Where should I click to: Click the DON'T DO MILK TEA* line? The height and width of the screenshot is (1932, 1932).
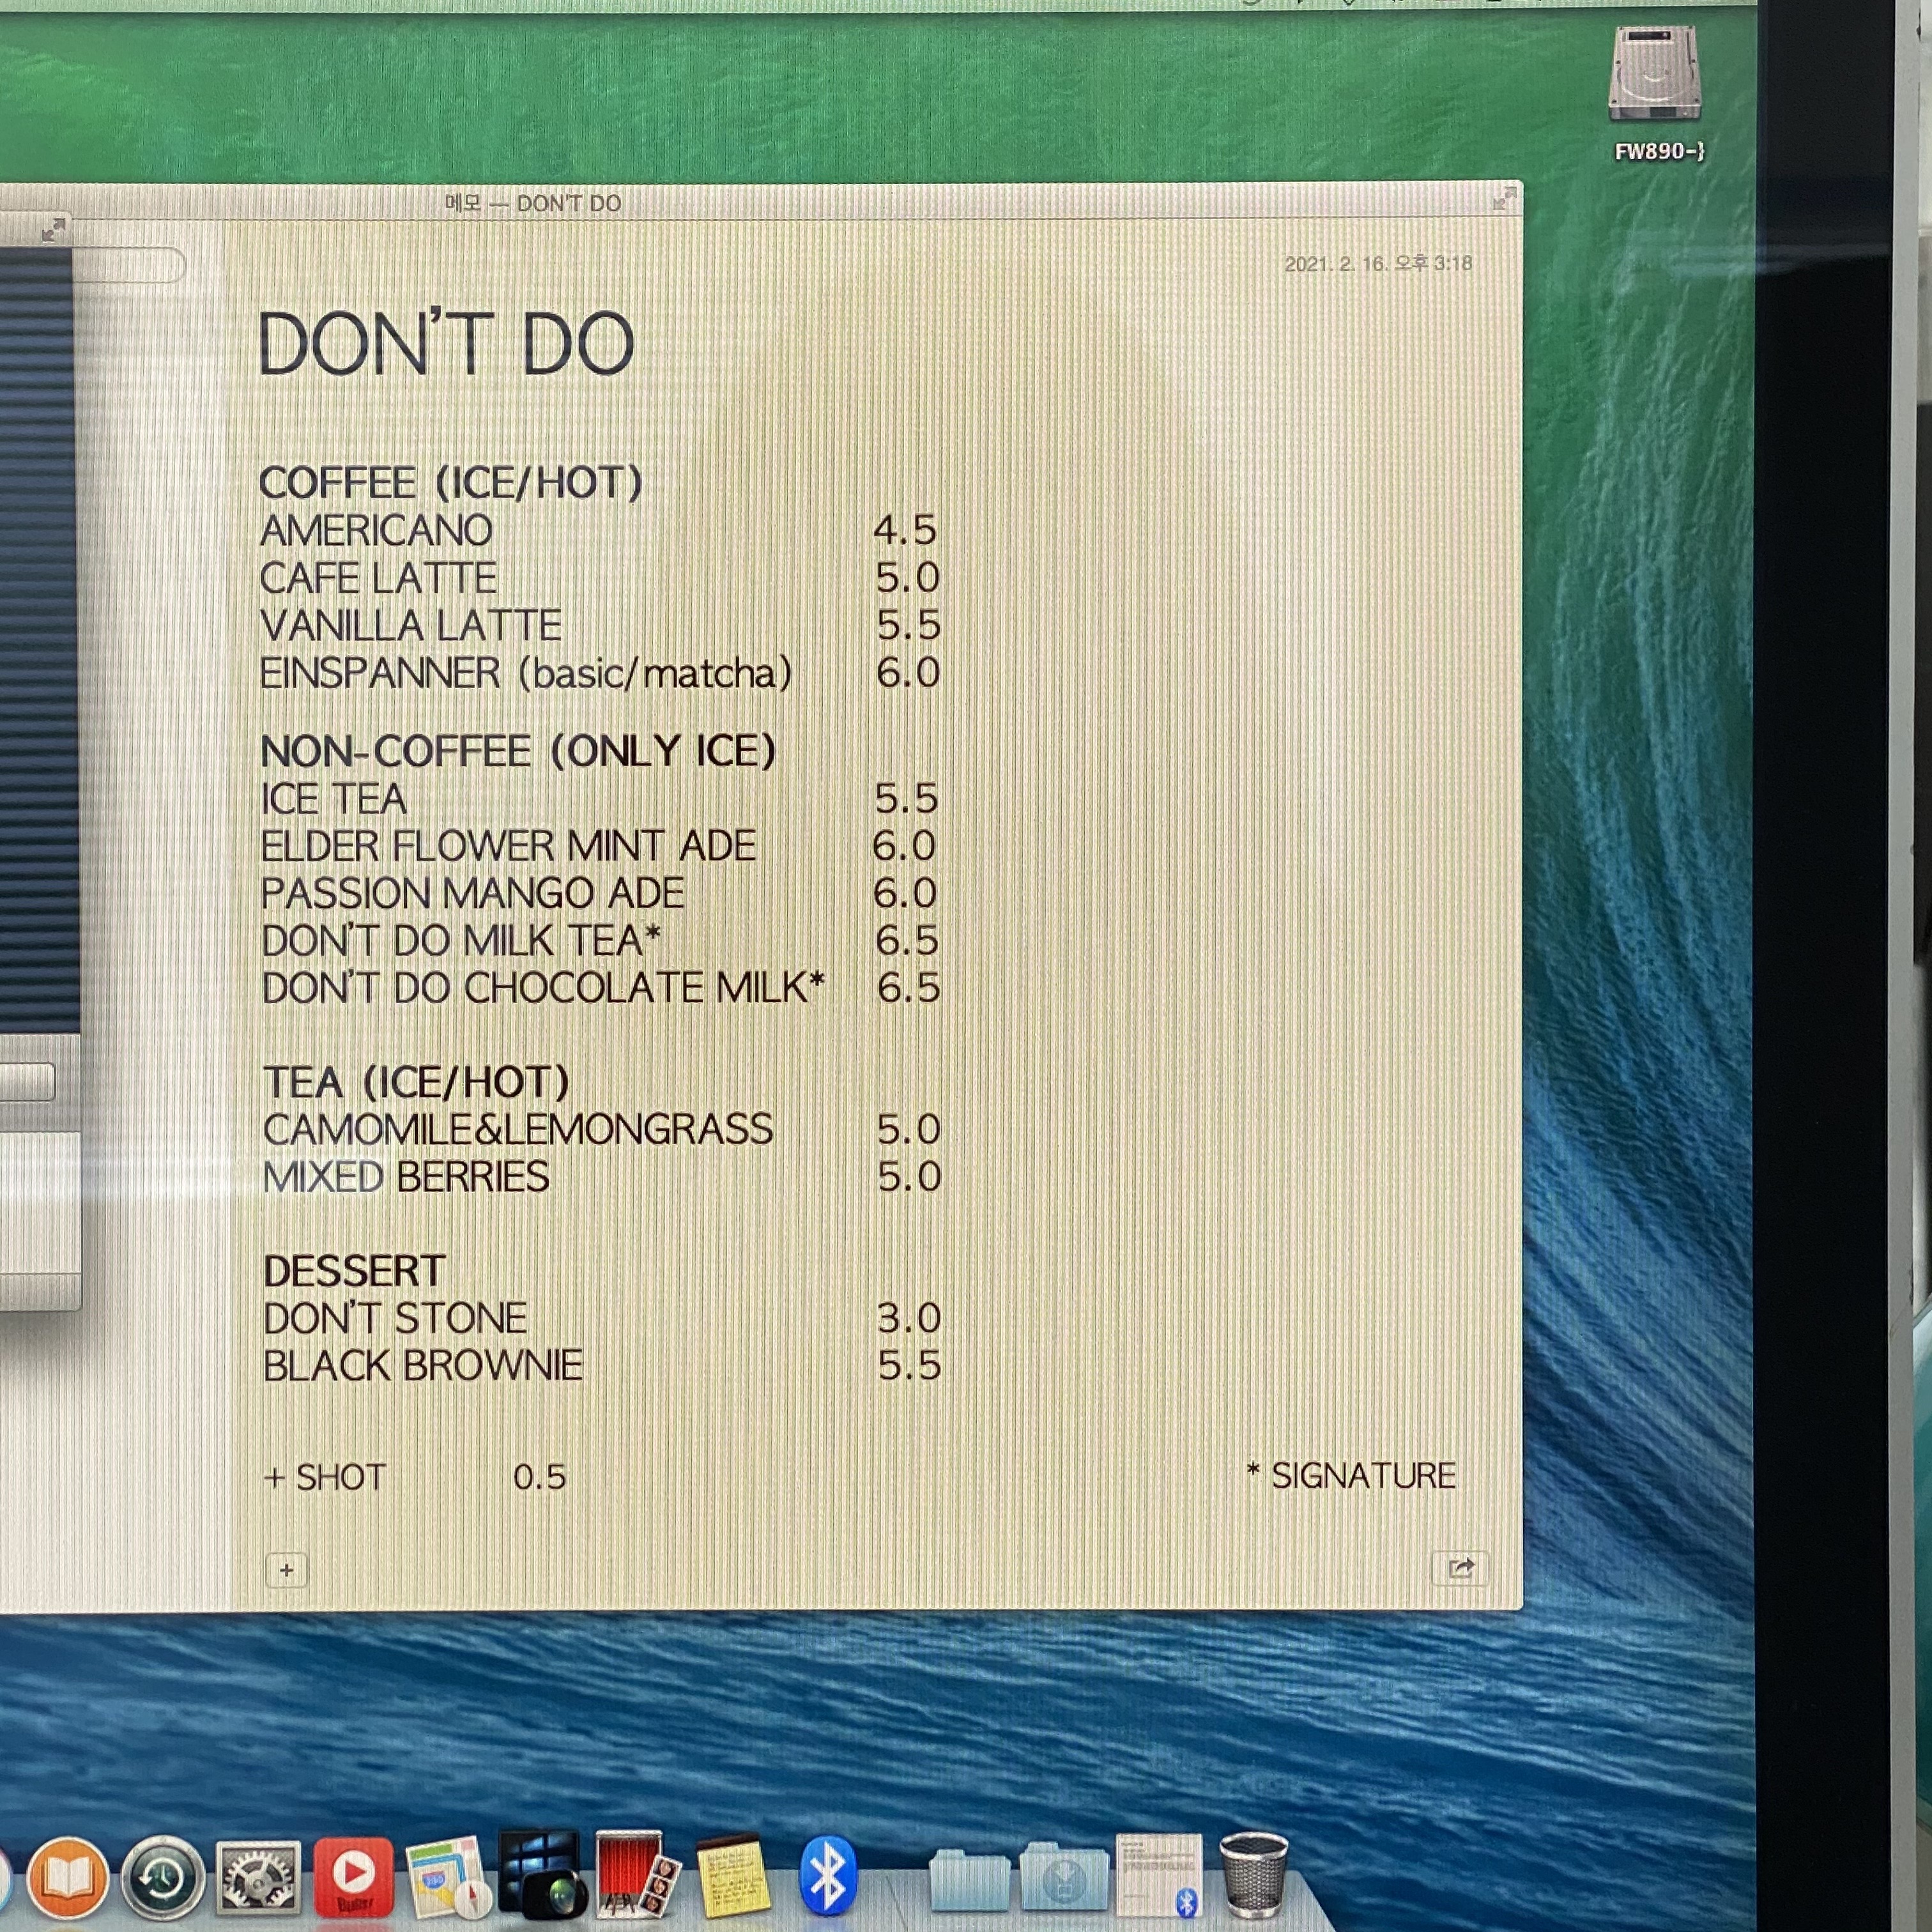click(461, 940)
